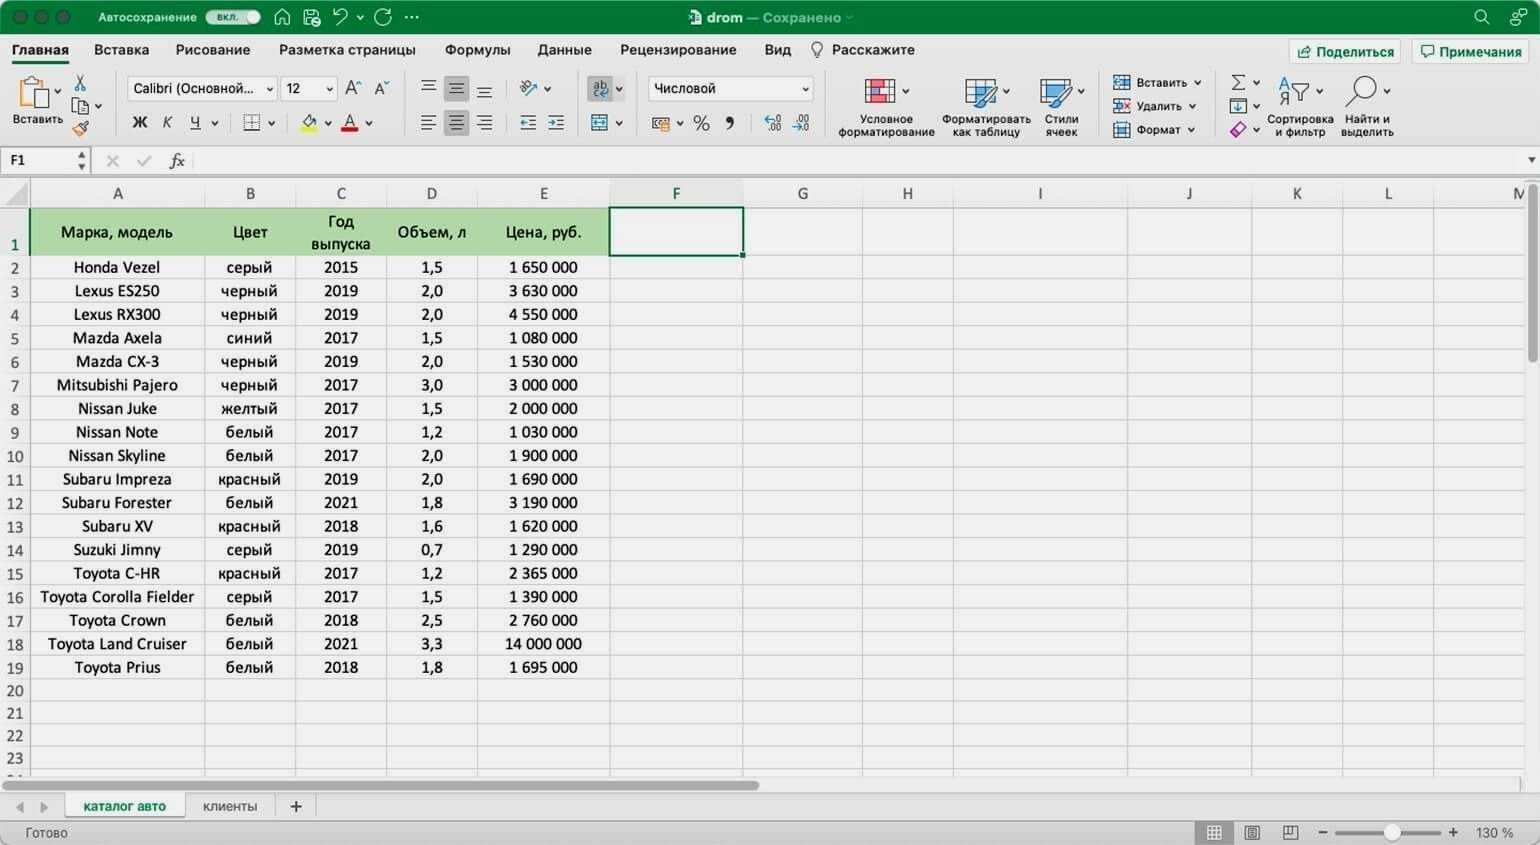
Task: Click the insert function fx icon
Action: pyautogui.click(x=177, y=161)
